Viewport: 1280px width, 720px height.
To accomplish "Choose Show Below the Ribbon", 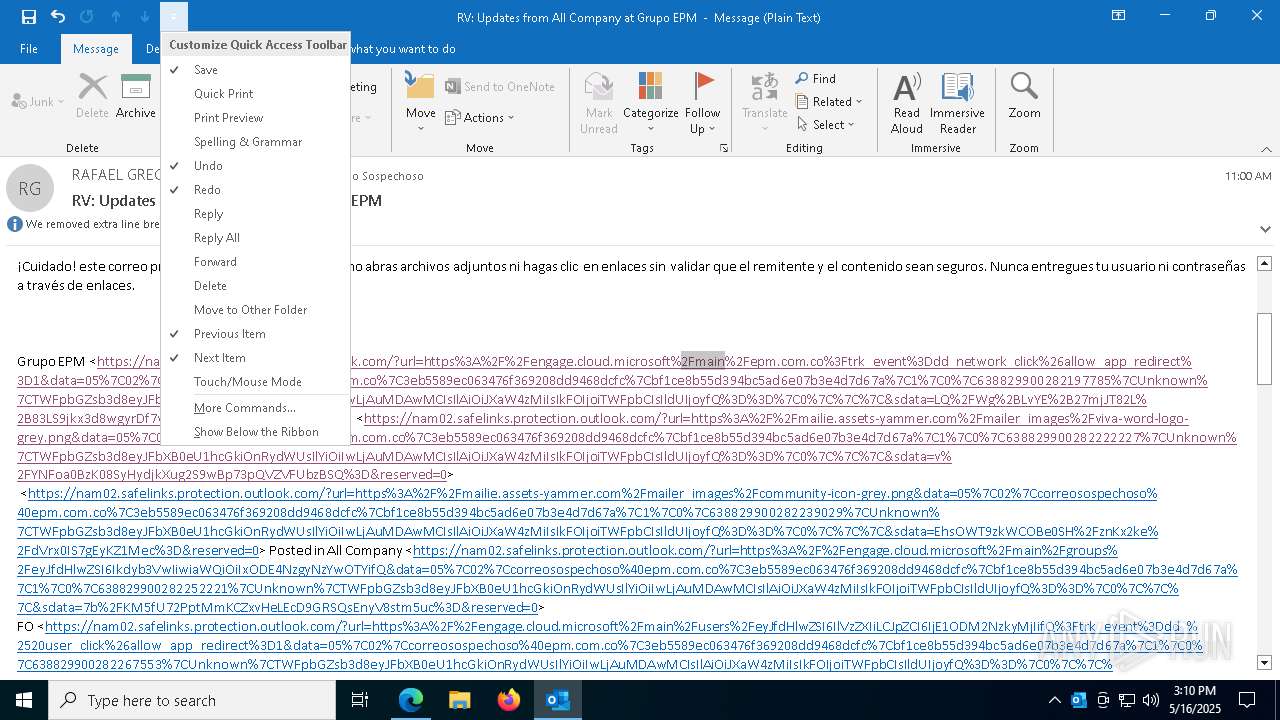I will 256,432.
